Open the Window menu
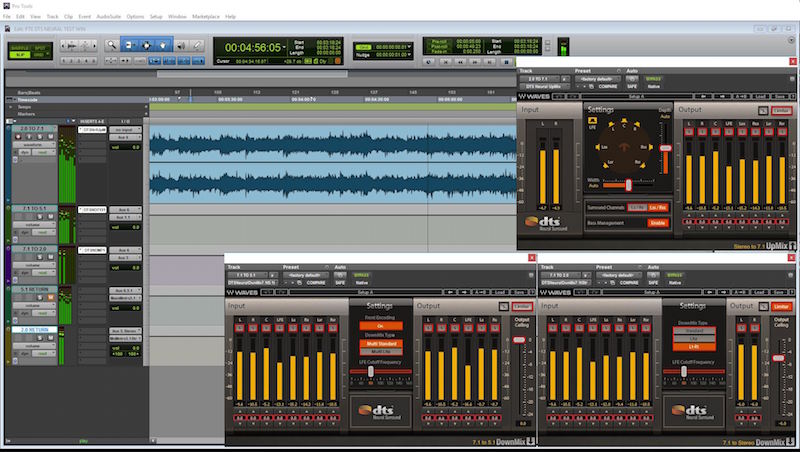Viewport: 800px width, 452px height. pyautogui.click(x=177, y=17)
